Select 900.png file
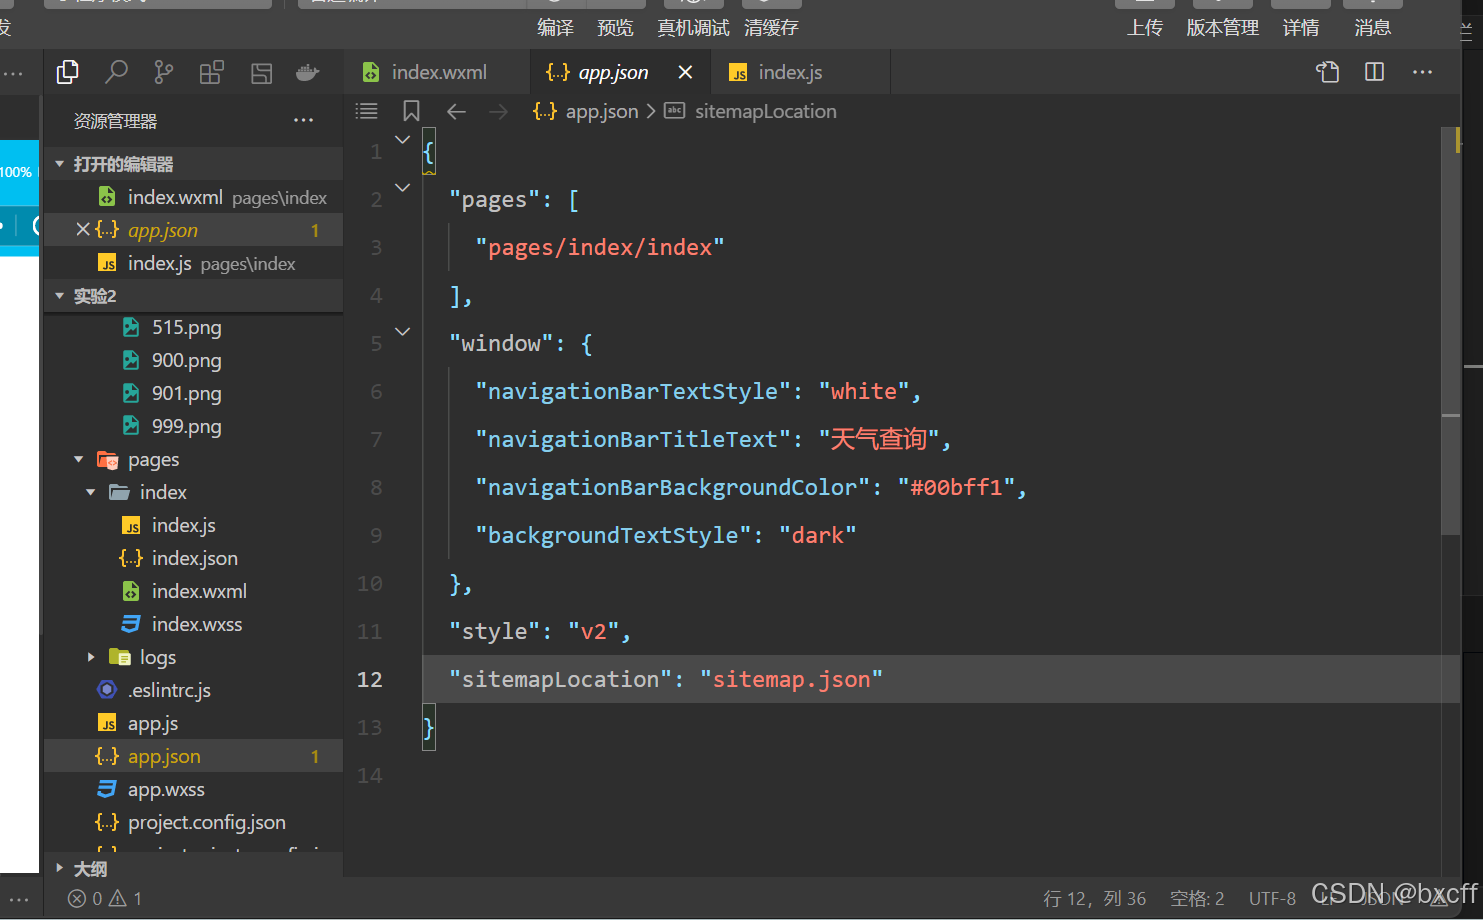This screenshot has height=920, width=1483. coord(193,360)
